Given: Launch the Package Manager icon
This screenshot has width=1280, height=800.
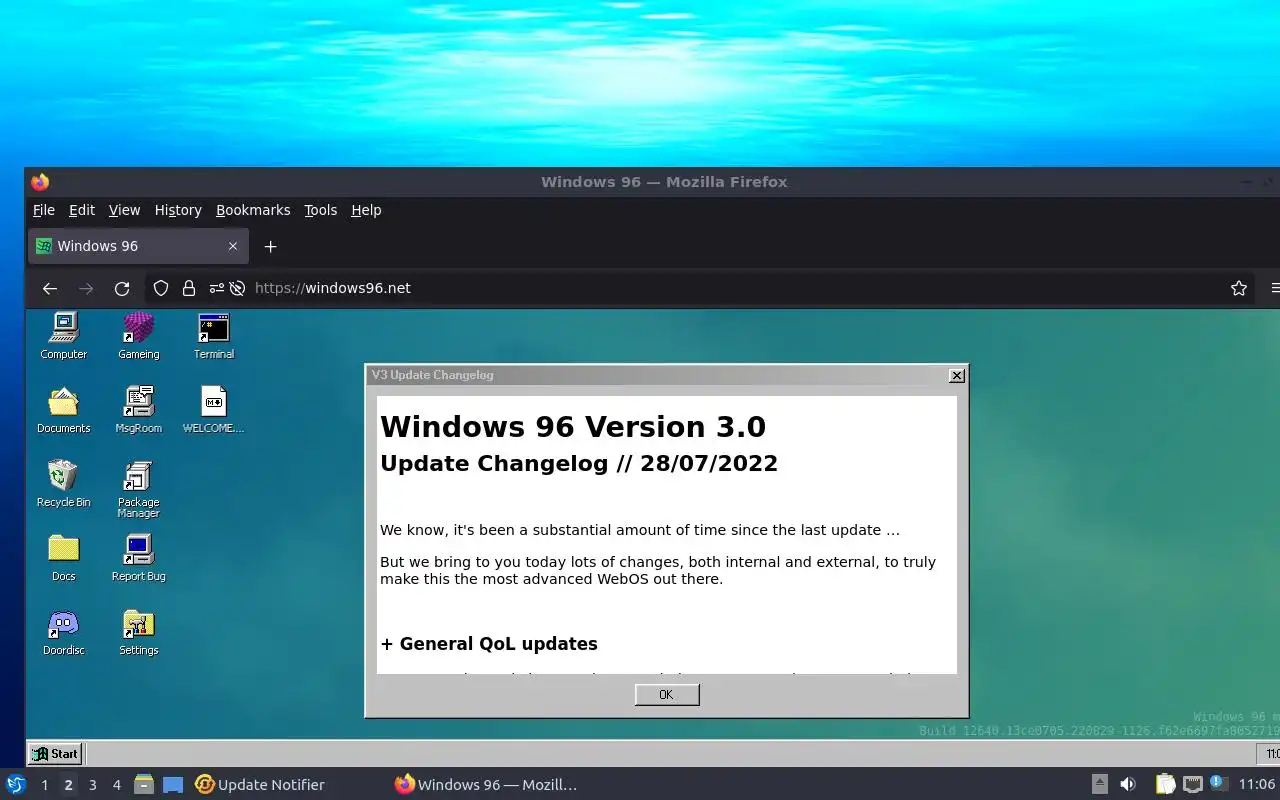Looking at the screenshot, I should [x=138, y=489].
